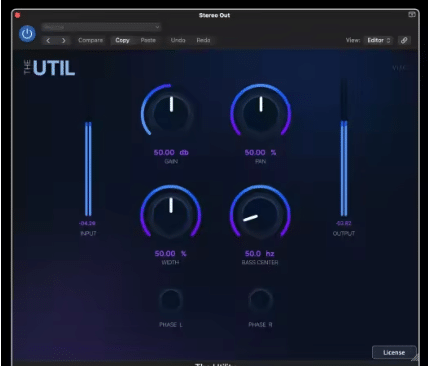Click the output level meter
This screenshot has height=366, width=428.
pyautogui.click(x=344, y=148)
